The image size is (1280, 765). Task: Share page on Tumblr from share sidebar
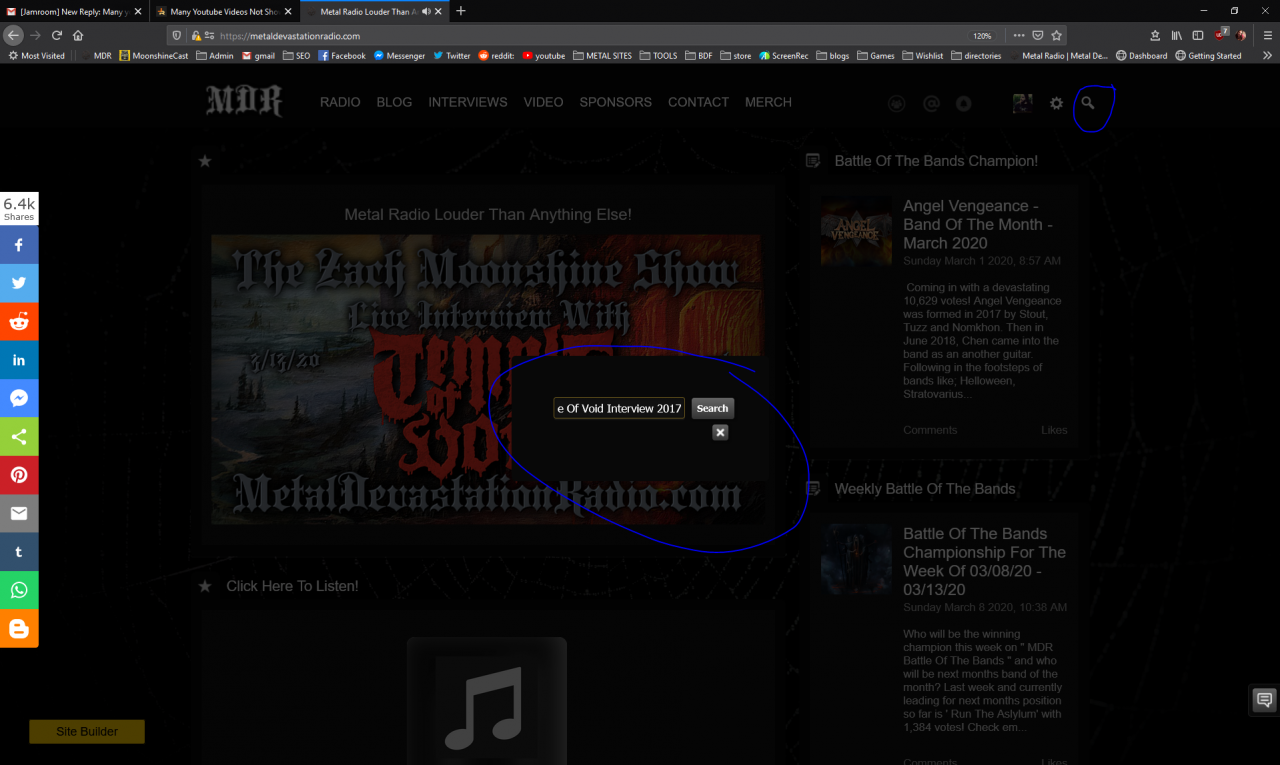19,551
